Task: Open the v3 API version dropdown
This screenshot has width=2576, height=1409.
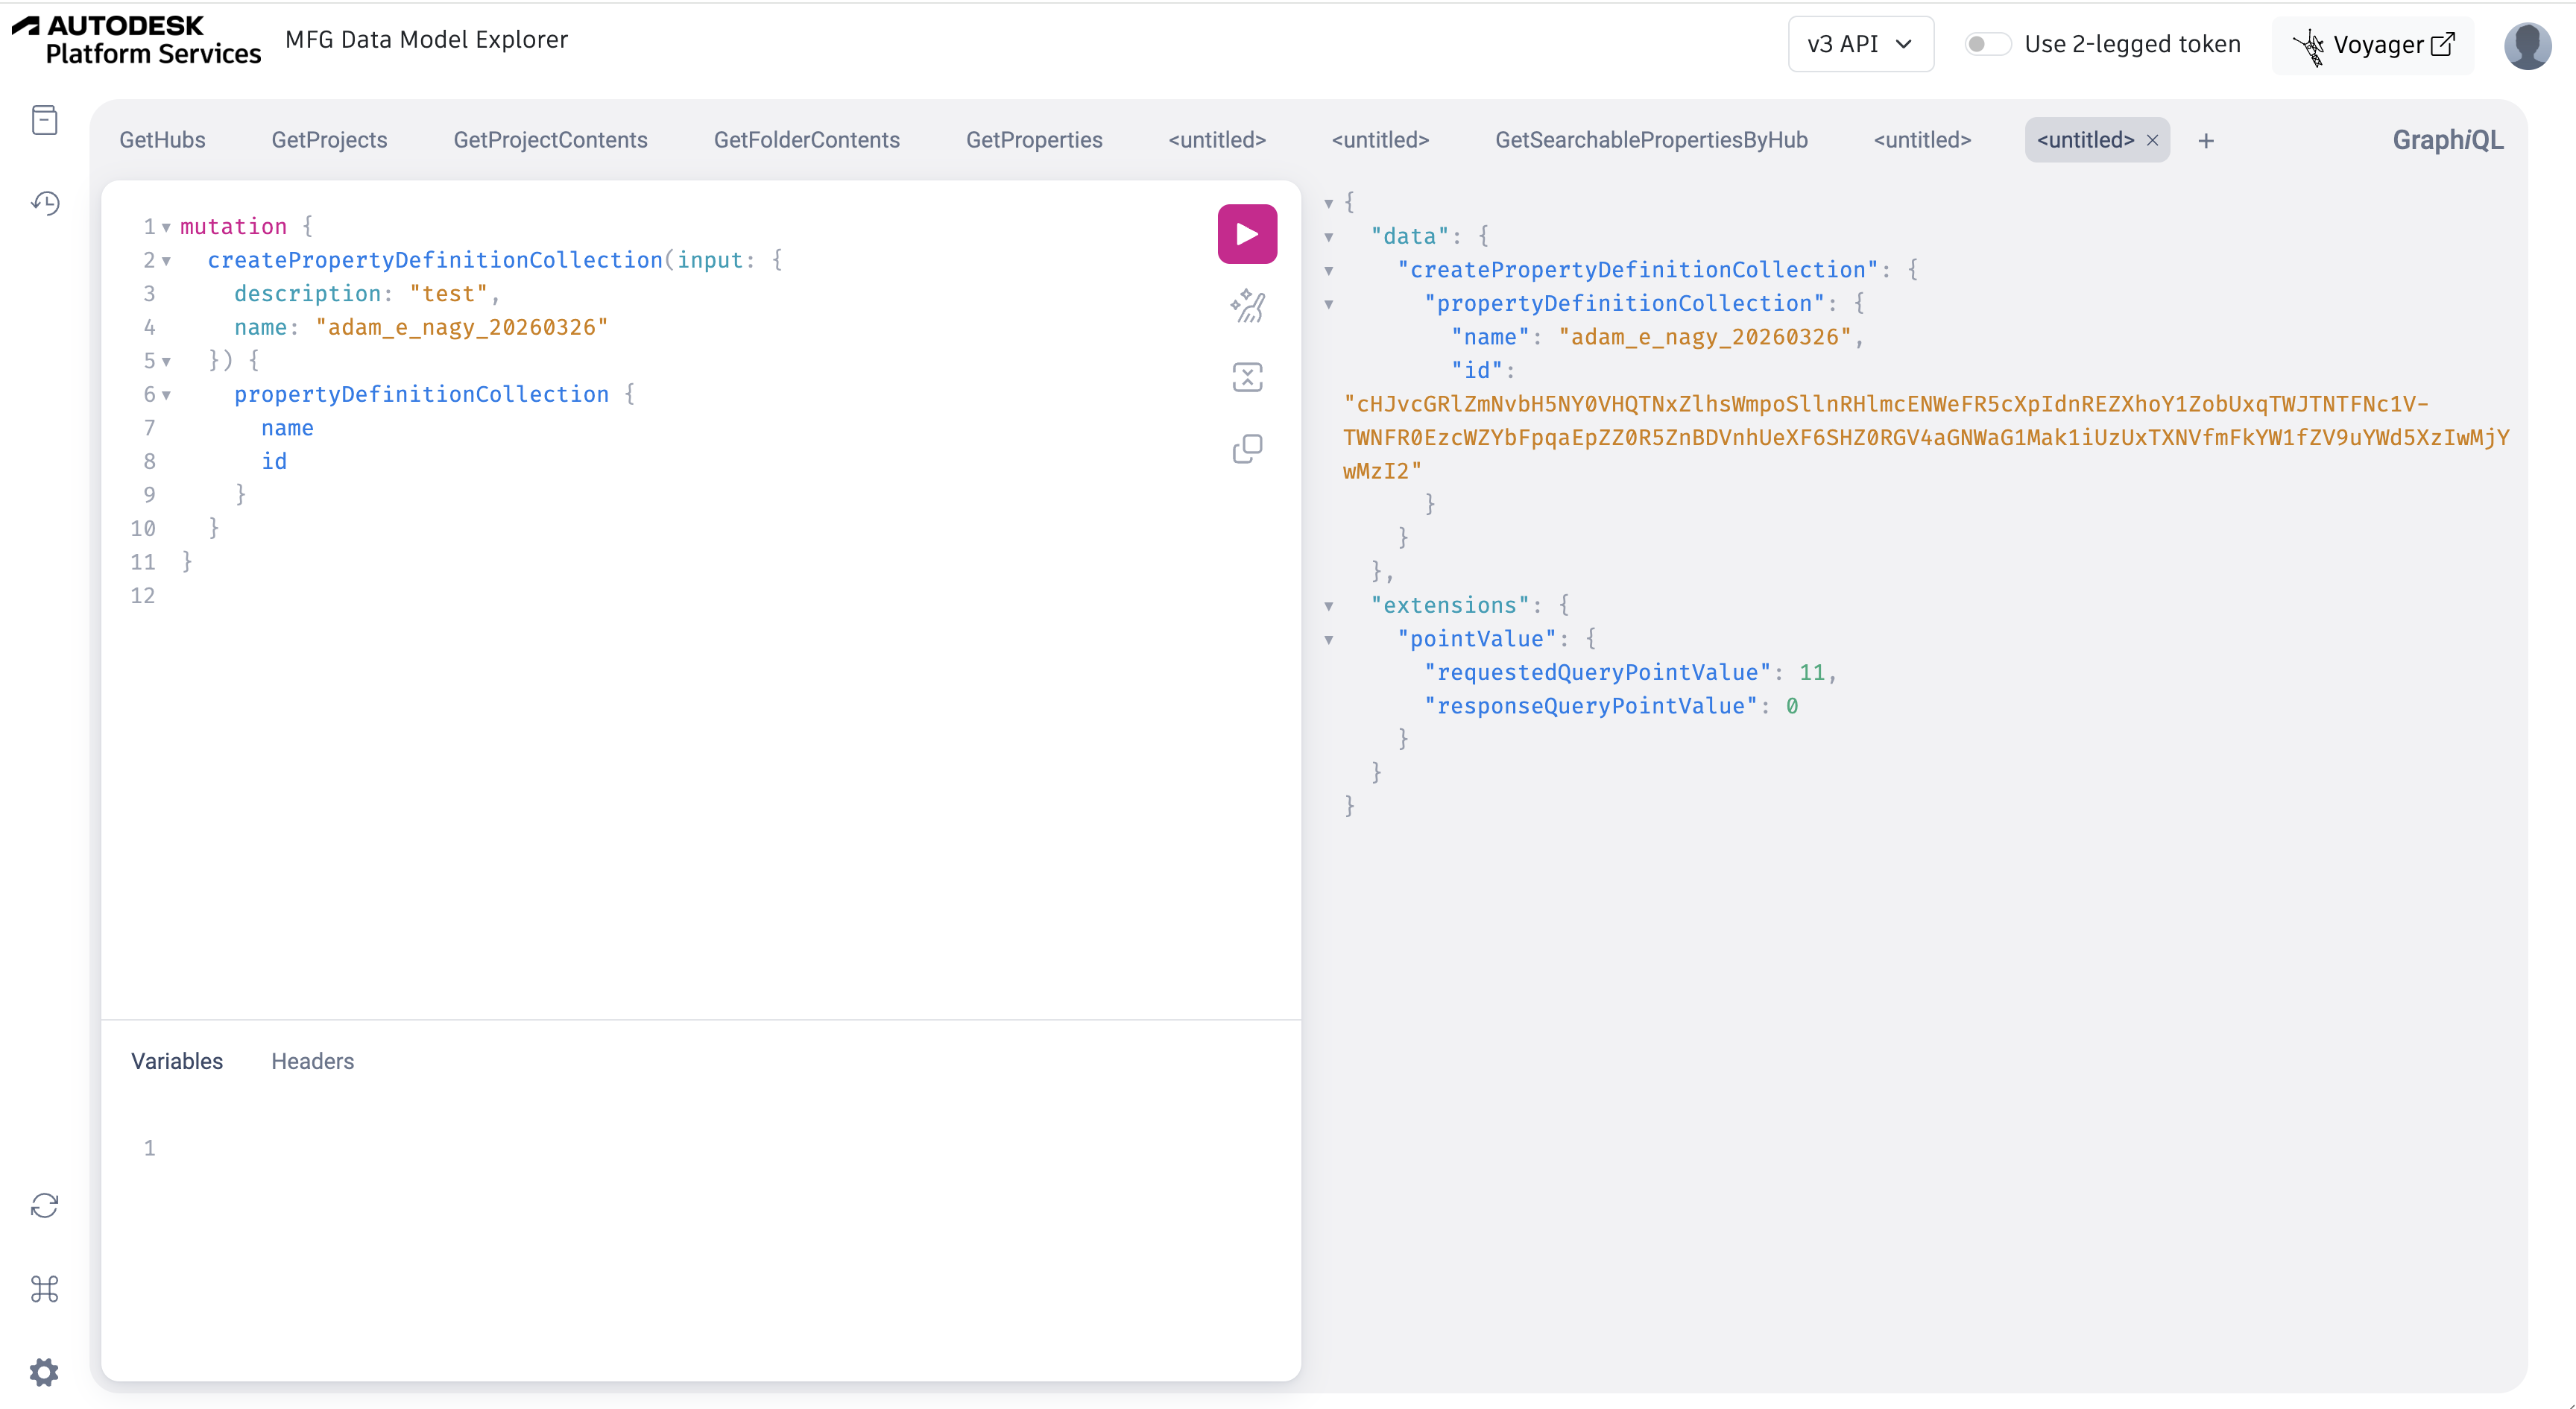Action: point(1860,44)
